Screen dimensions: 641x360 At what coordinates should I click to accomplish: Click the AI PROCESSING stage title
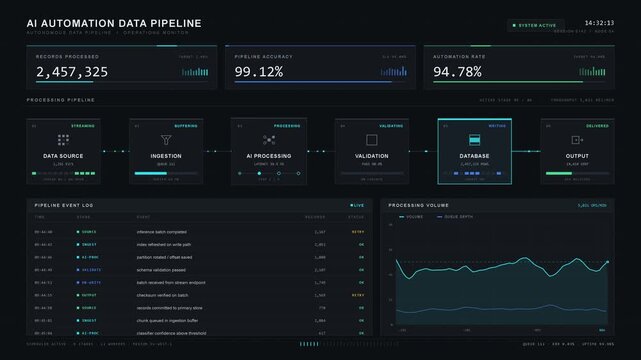pyautogui.click(x=269, y=156)
